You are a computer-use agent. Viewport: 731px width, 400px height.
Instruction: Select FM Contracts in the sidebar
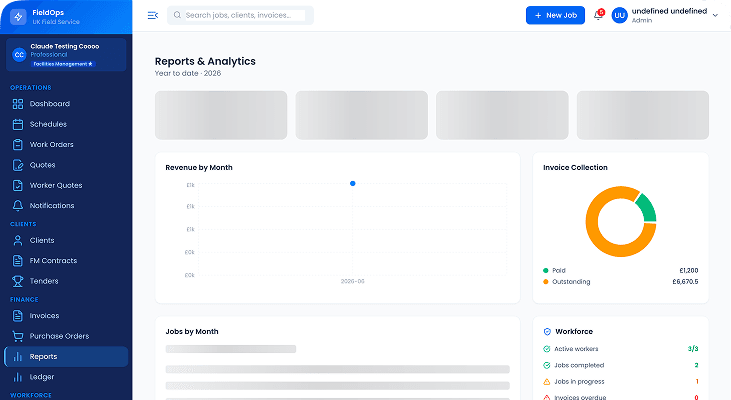pos(66,261)
